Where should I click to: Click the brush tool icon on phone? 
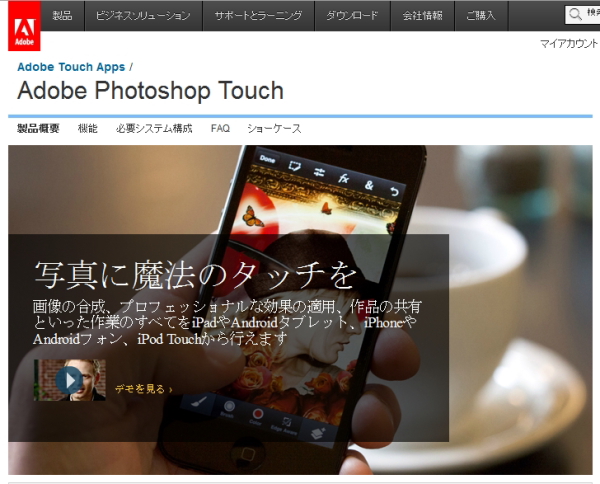[x=200, y=402]
